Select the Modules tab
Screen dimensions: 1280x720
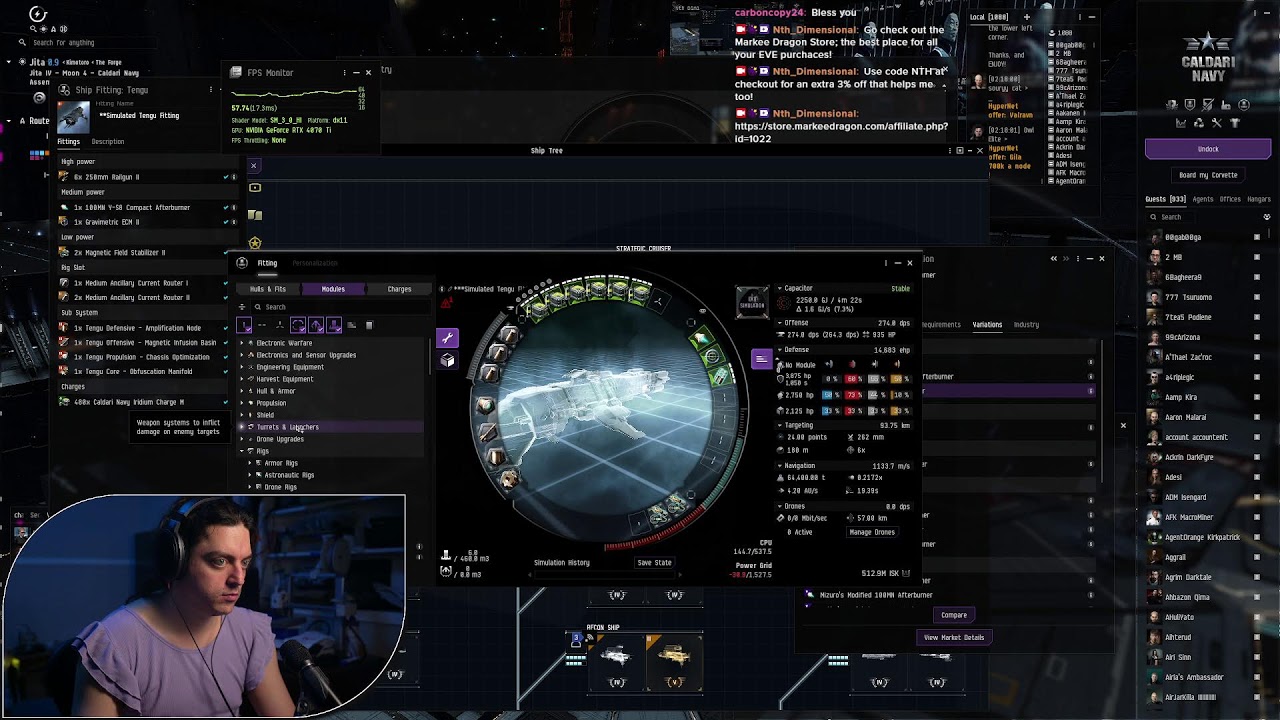pyautogui.click(x=333, y=289)
